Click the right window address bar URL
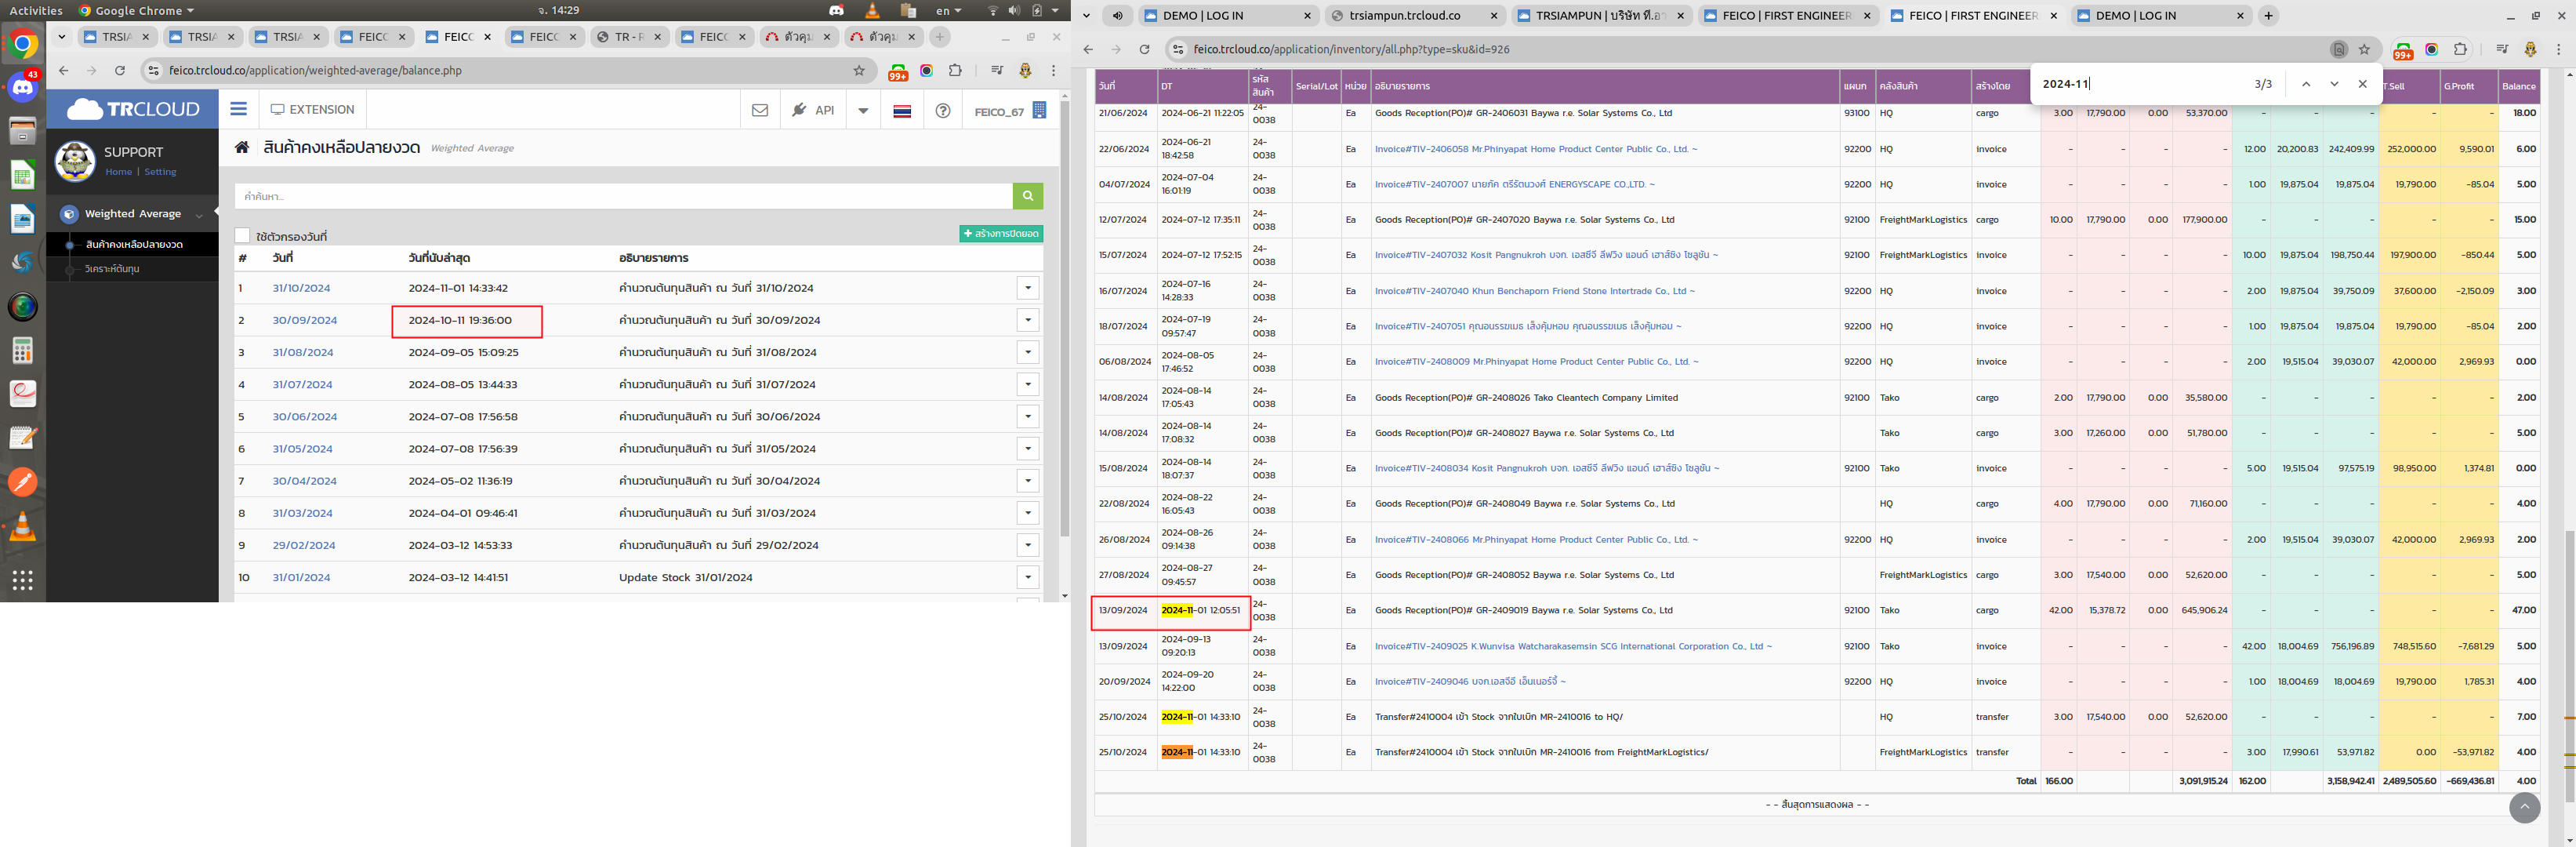The width and height of the screenshot is (2576, 847). coord(1351,49)
